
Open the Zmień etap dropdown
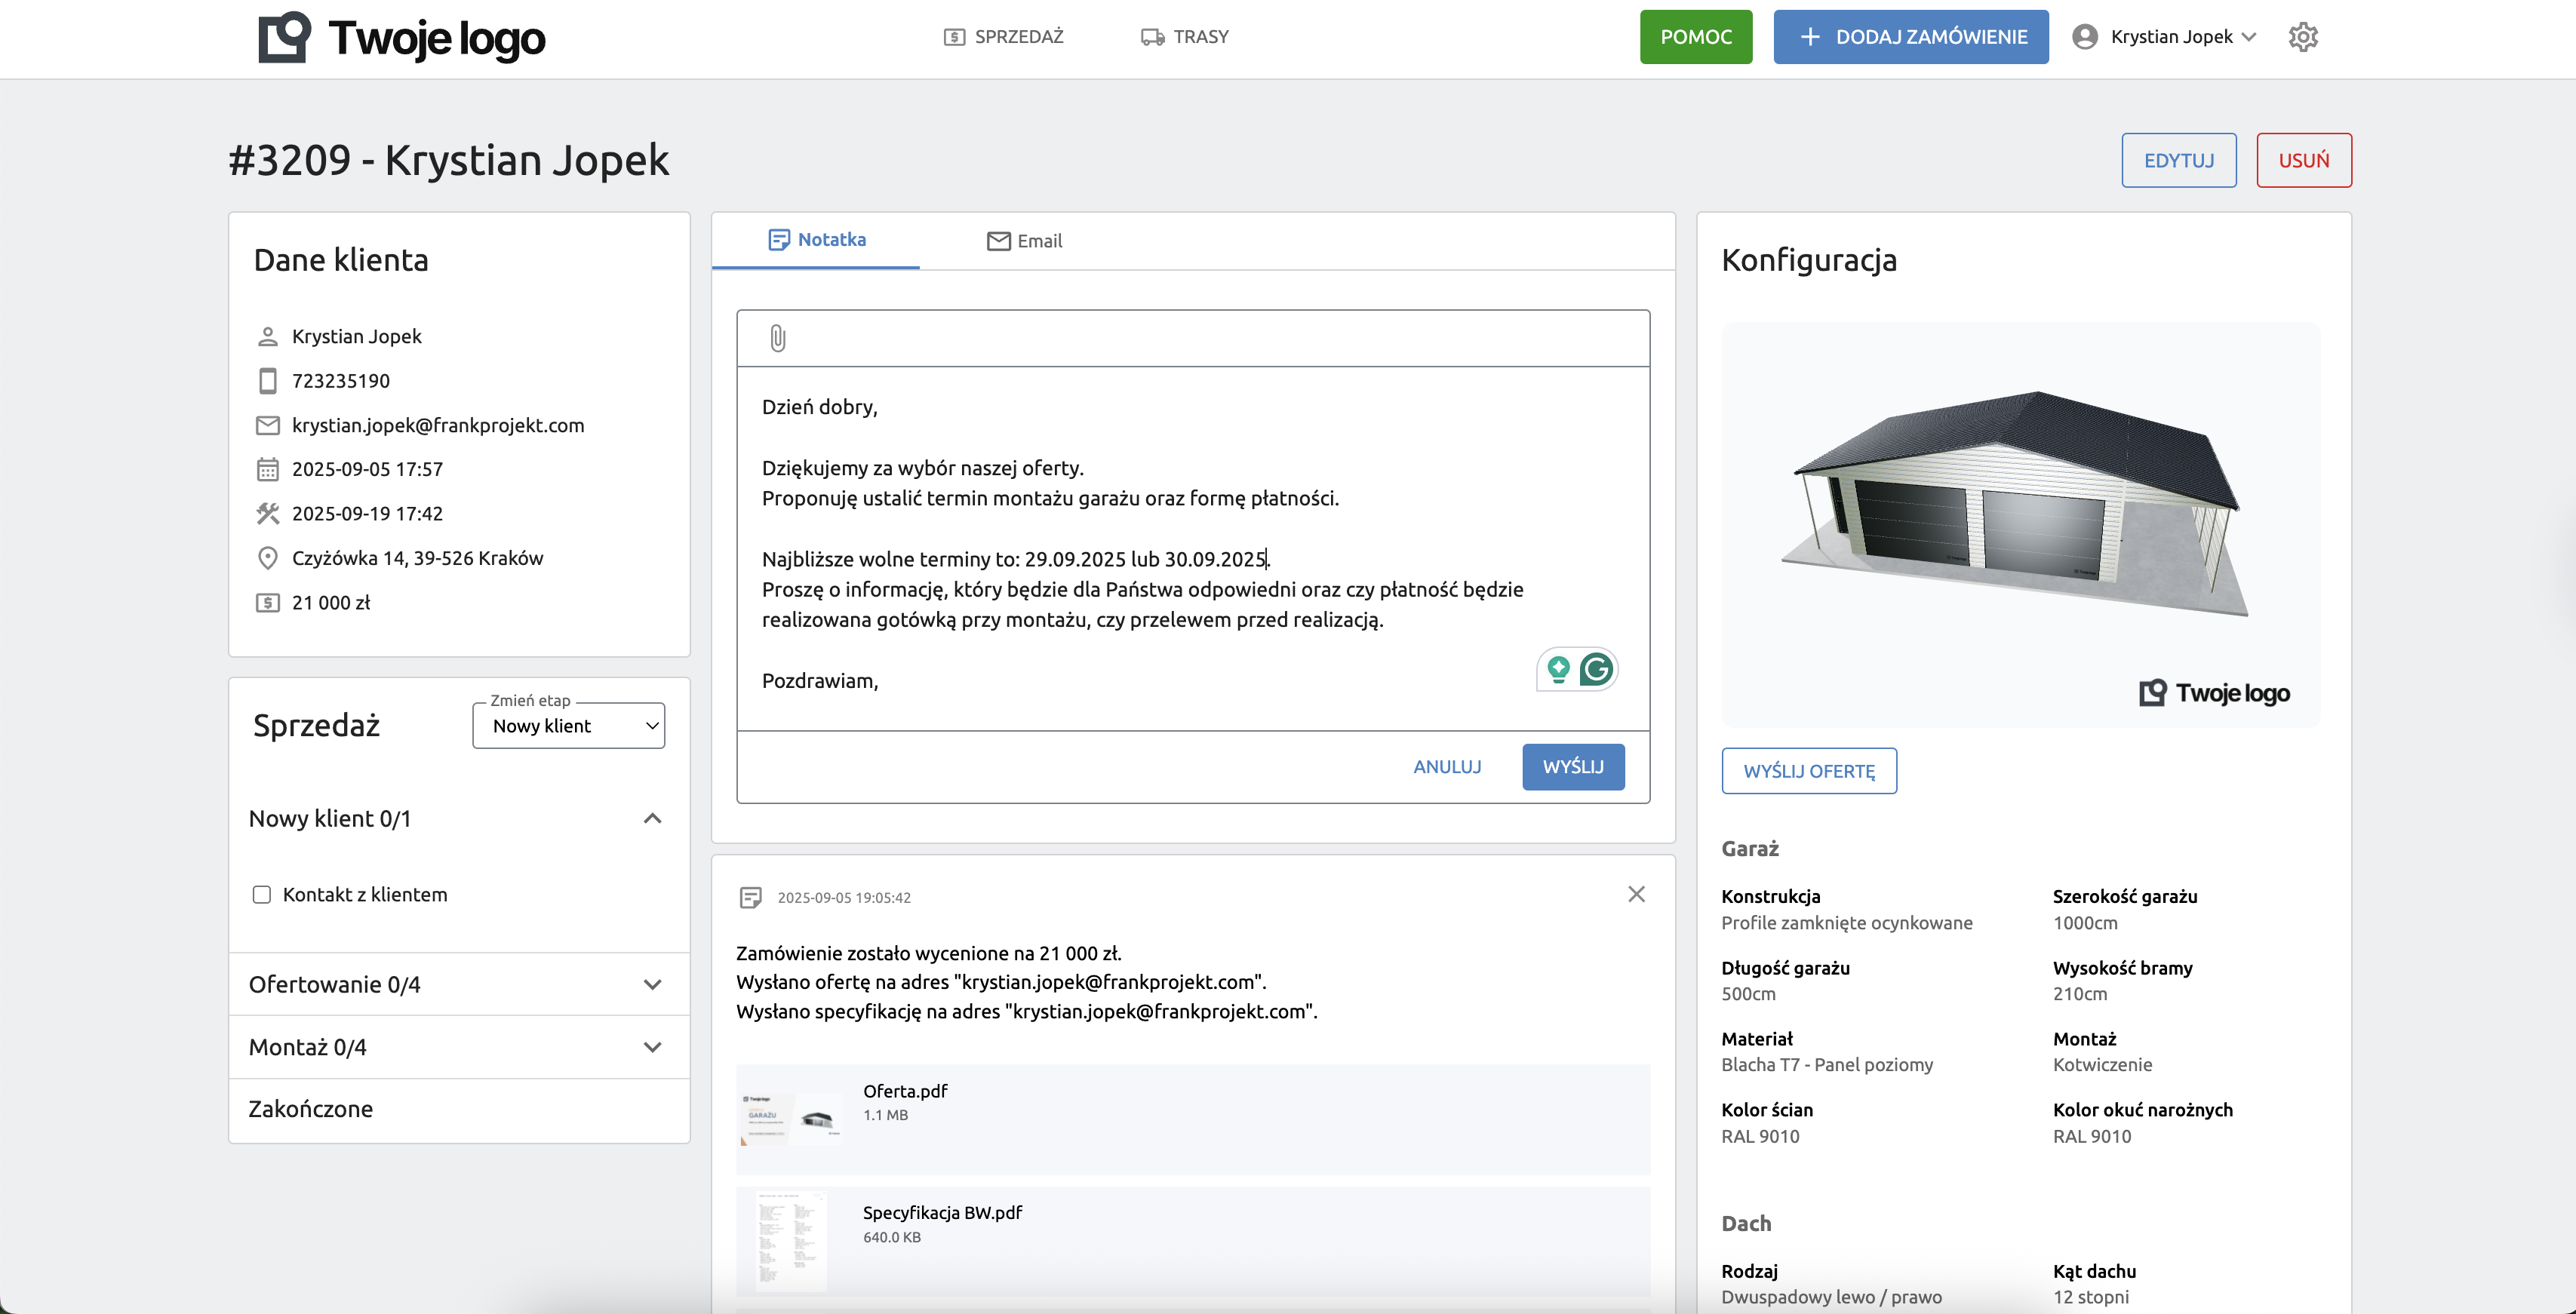[568, 726]
